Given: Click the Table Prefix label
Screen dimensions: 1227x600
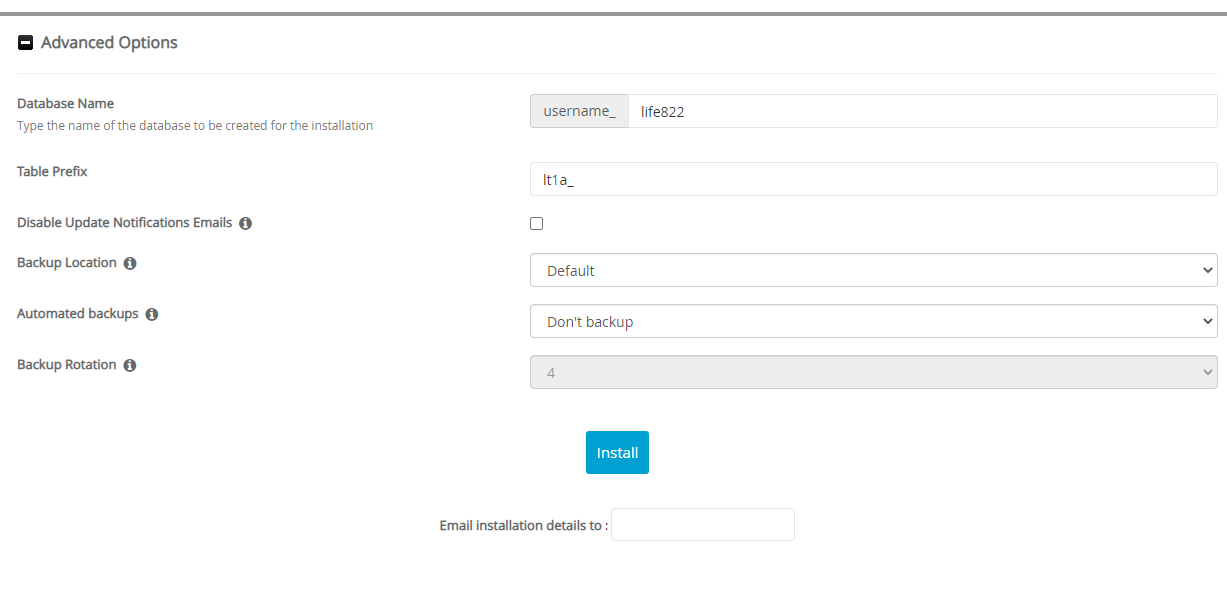Looking at the screenshot, I should (x=52, y=171).
